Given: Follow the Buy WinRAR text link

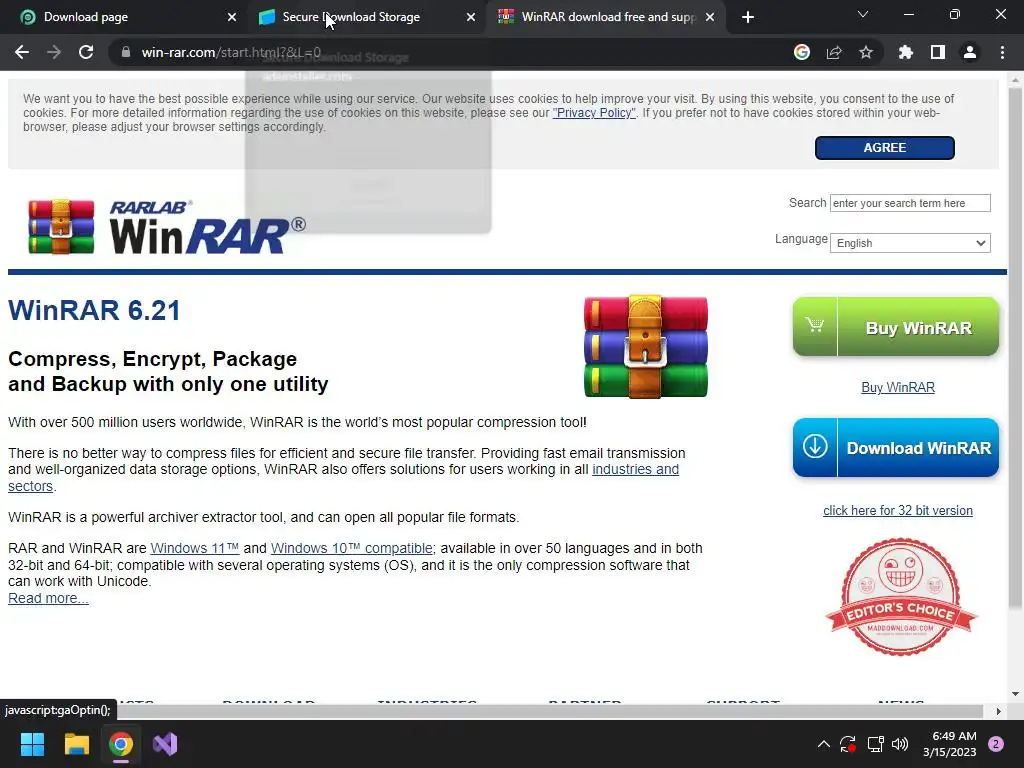Looking at the screenshot, I should (898, 387).
